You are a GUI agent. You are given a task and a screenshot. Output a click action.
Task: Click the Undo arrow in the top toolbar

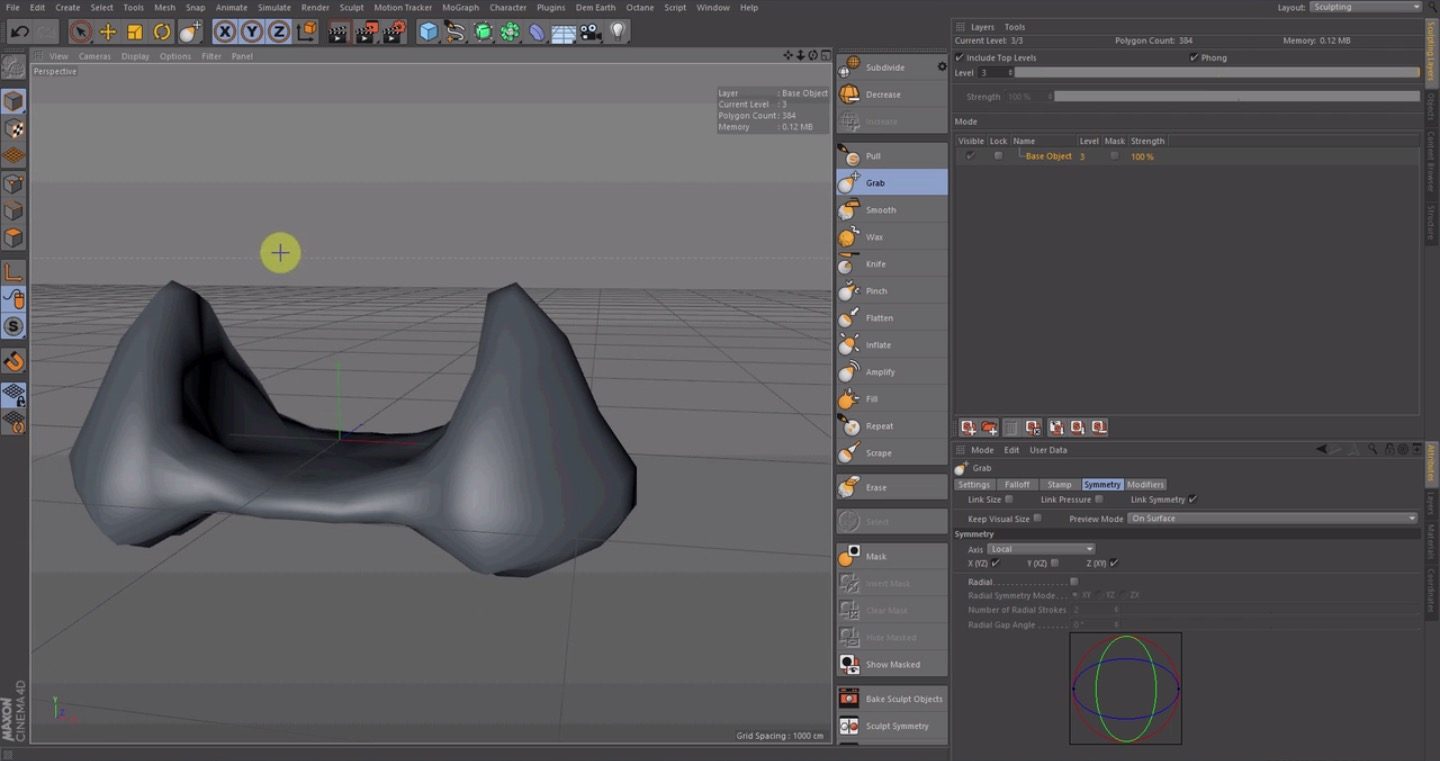tap(18, 32)
